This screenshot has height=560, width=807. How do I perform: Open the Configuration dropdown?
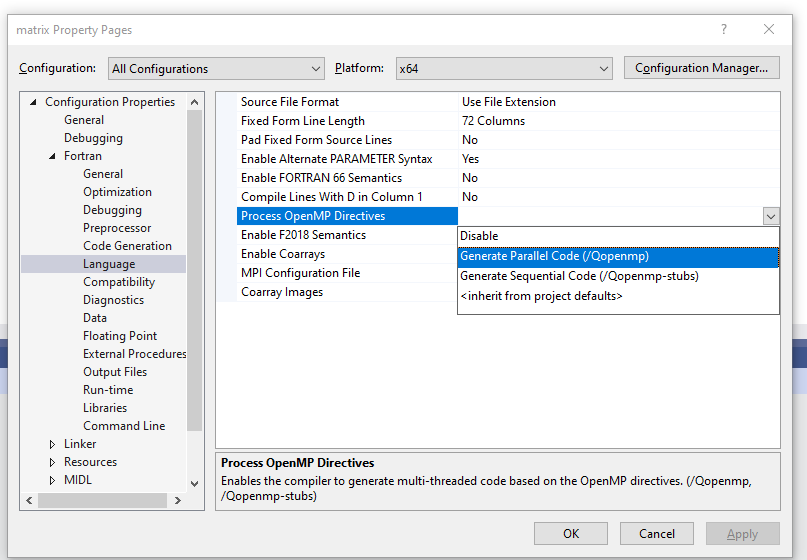214,68
